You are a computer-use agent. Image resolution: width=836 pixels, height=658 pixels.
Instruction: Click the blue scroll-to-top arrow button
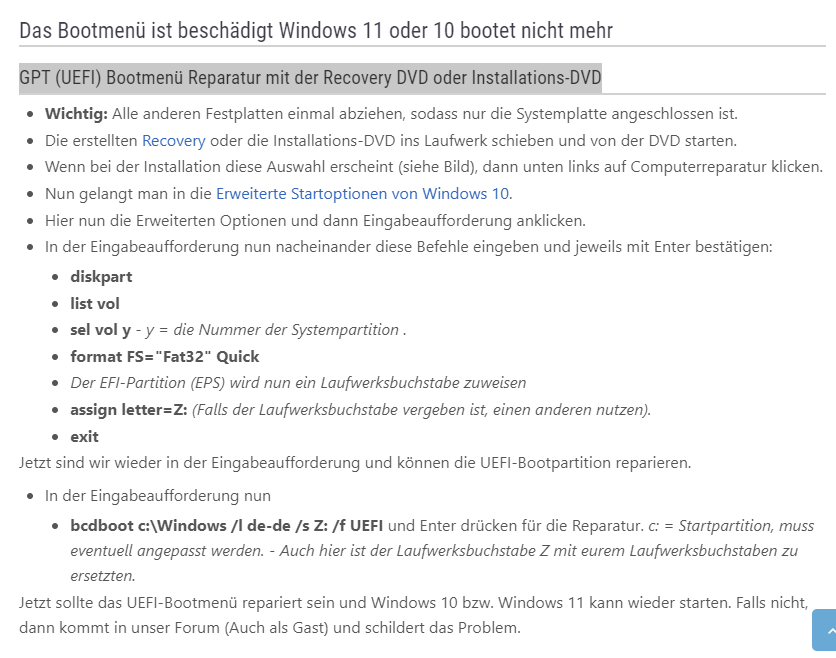pos(825,630)
